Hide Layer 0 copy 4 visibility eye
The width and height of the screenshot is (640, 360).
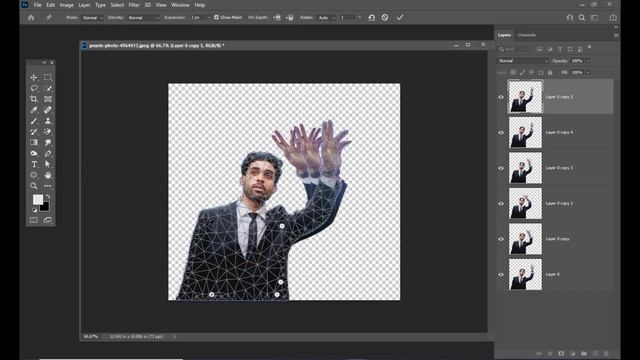pos(501,133)
